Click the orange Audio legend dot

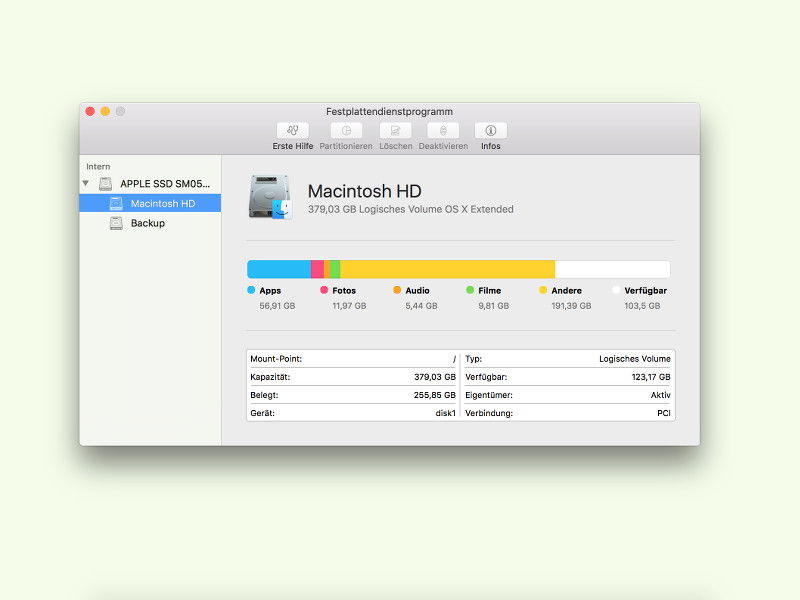click(397, 290)
